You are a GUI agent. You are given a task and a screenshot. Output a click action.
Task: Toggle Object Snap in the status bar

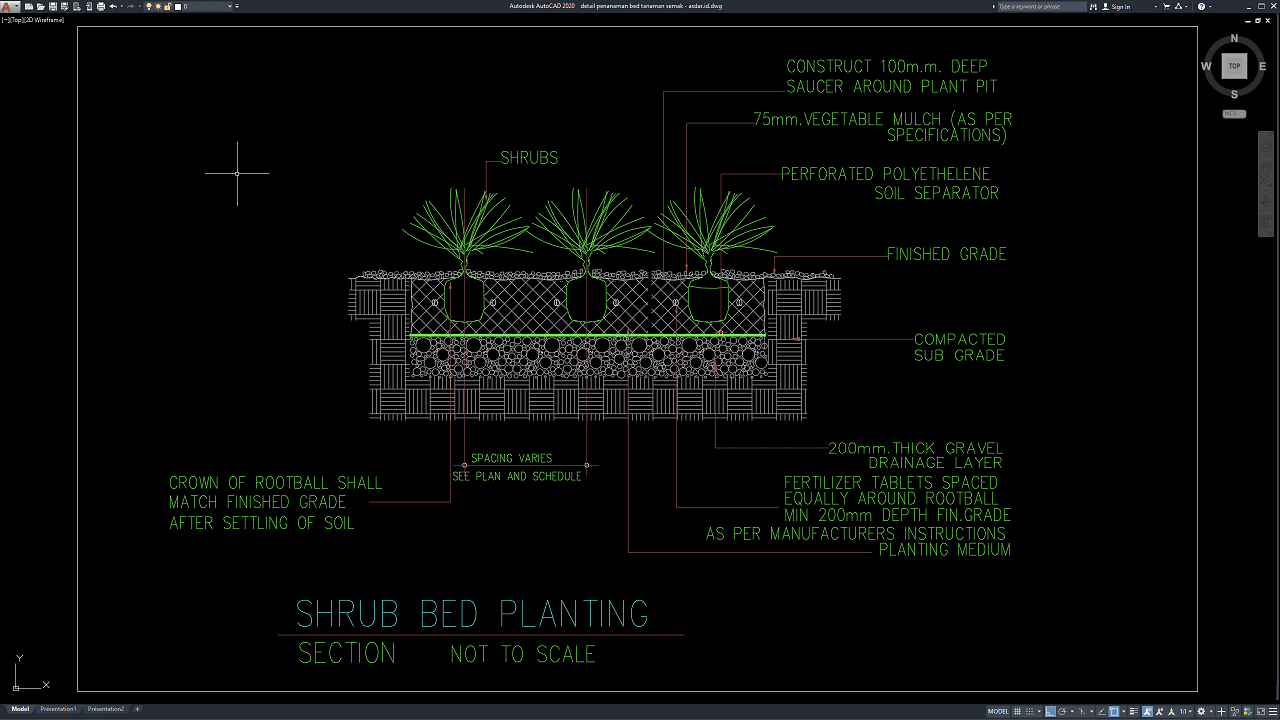1114,711
